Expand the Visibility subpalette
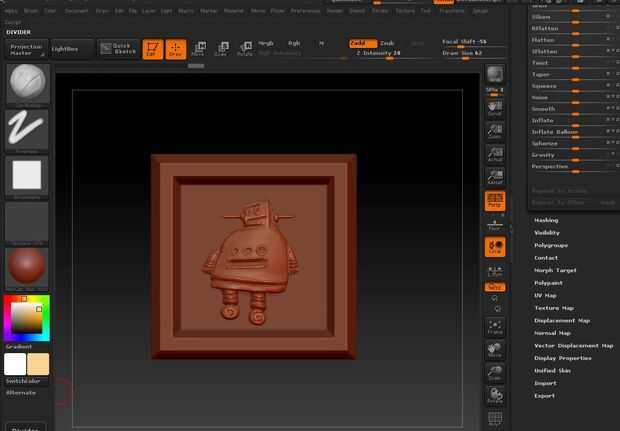The width and height of the screenshot is (620, 431). 547,233
